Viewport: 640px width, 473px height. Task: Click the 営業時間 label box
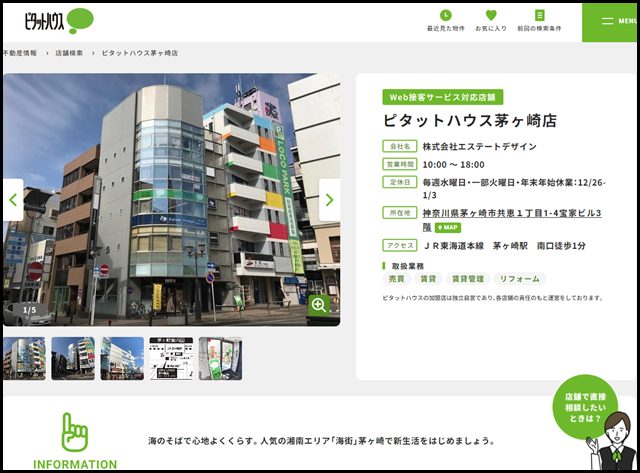[400, 164]
